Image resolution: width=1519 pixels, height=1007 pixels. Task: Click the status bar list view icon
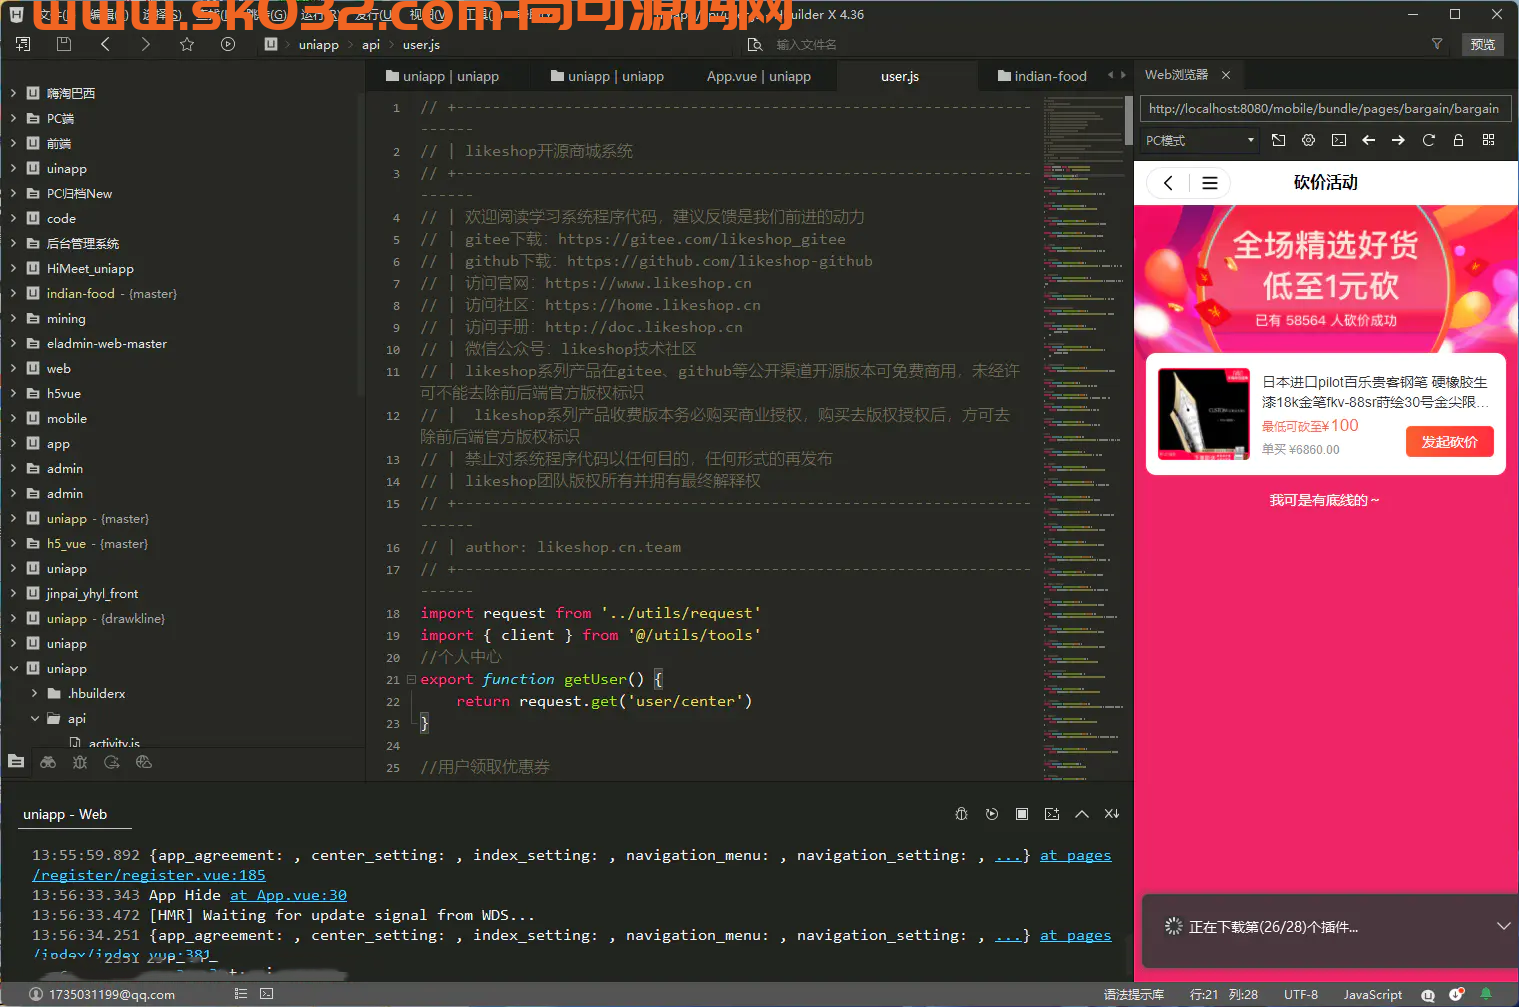click(241, 994)
